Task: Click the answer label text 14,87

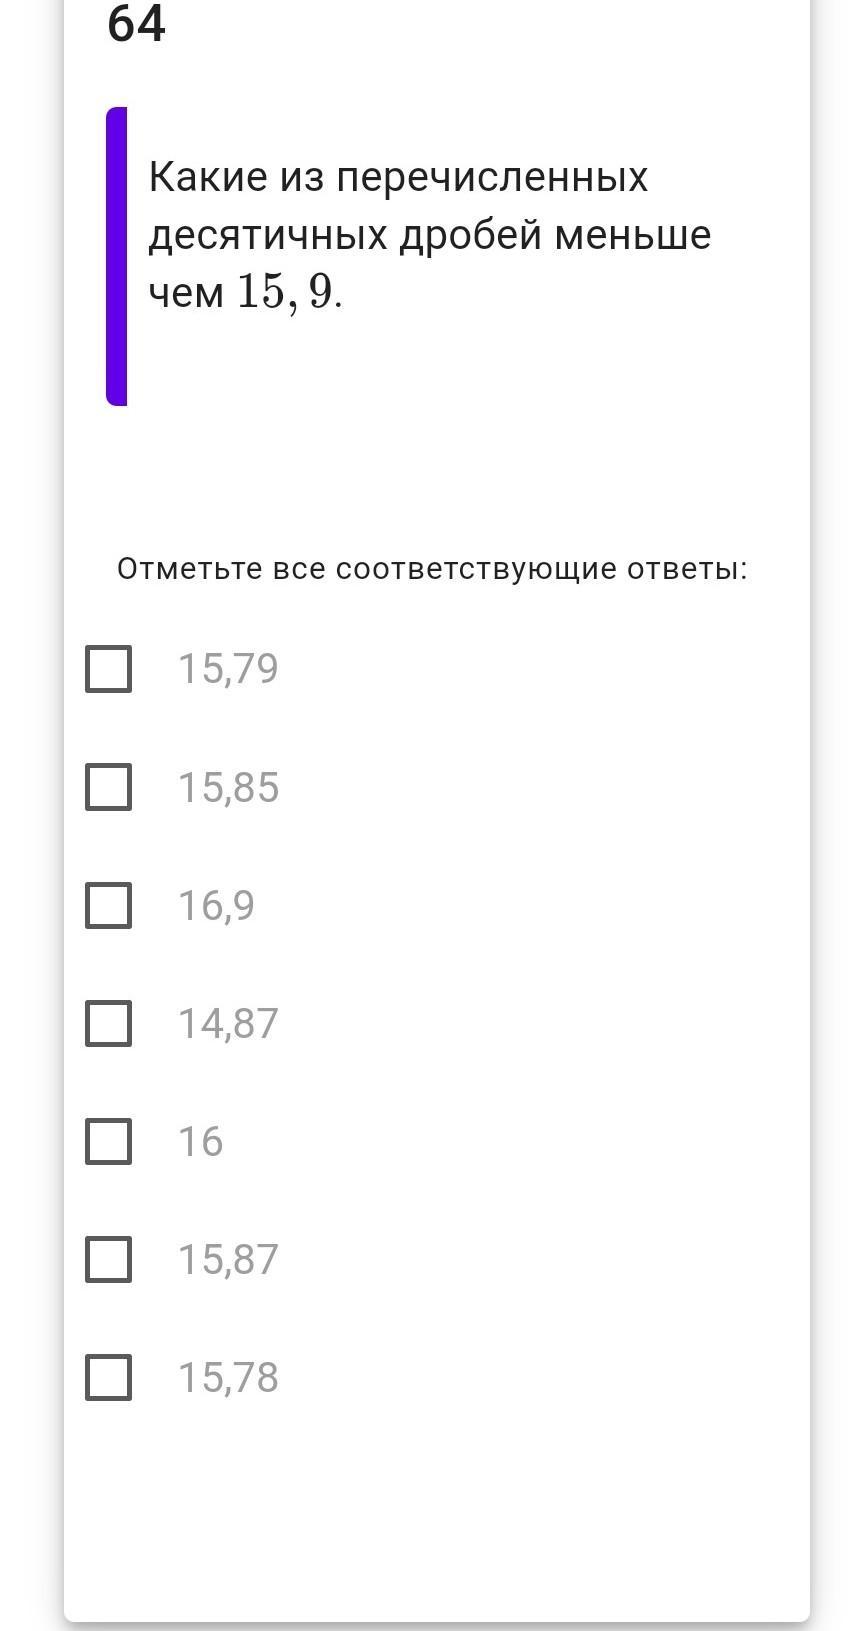Action: click(228, 1023)
